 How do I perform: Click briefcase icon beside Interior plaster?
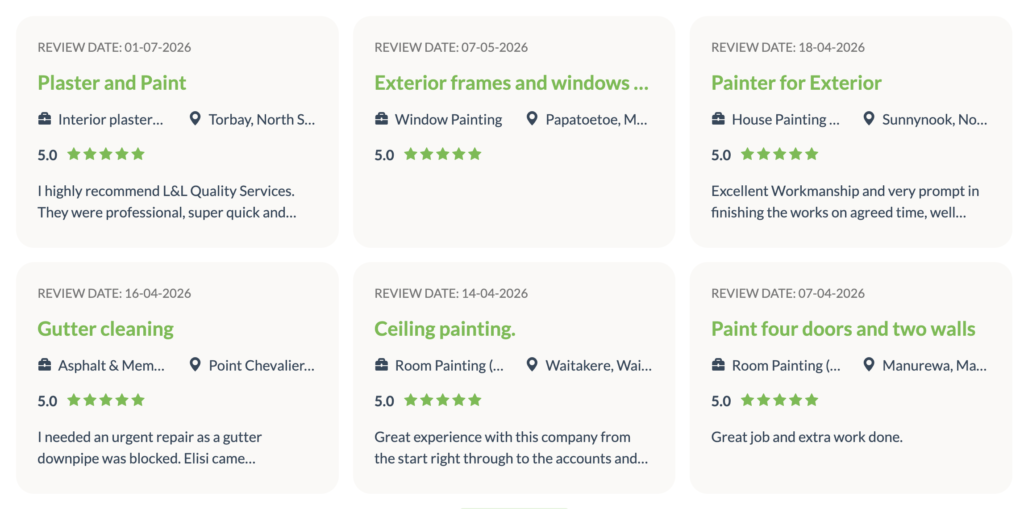point(44,119)
